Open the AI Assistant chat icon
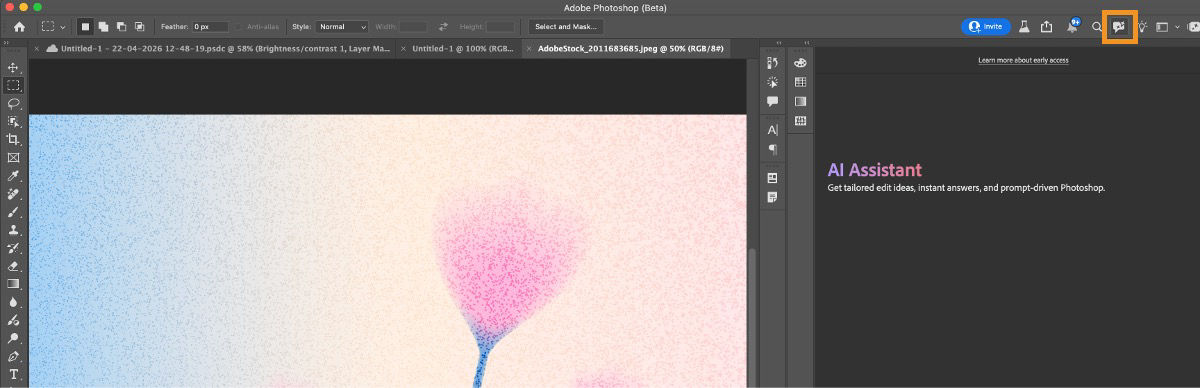This screenshot has height=388, width=1200. 1120,27
